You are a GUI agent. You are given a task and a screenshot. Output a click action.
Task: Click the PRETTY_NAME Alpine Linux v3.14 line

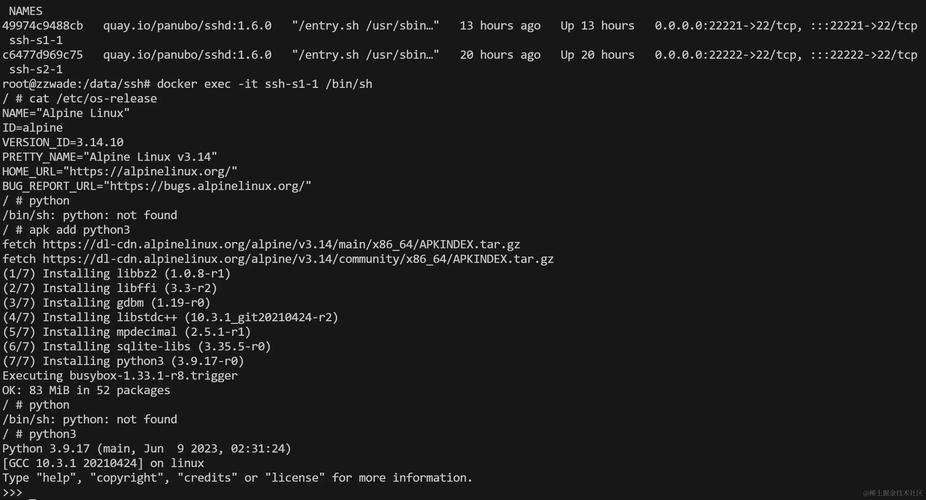pos(110,157)
